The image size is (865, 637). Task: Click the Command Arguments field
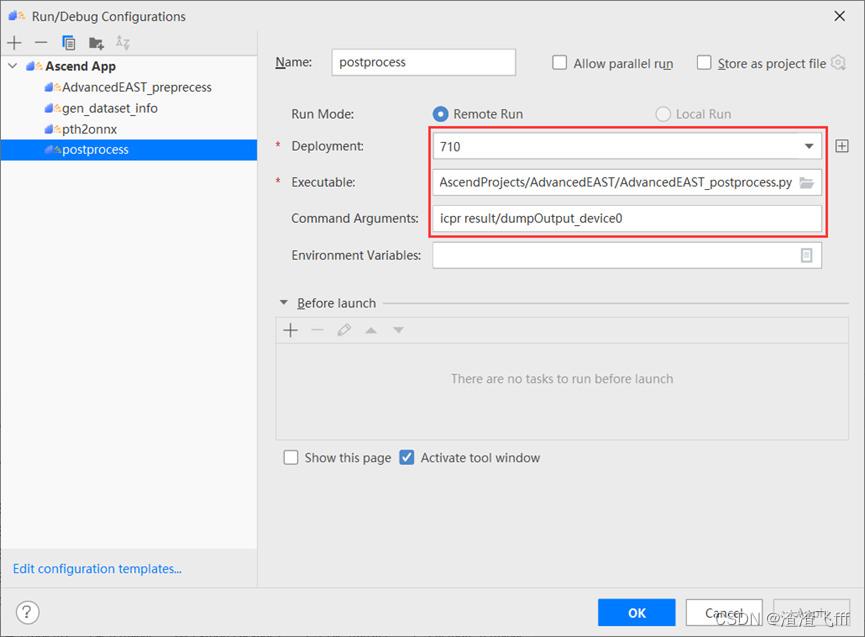click(627, 218)
